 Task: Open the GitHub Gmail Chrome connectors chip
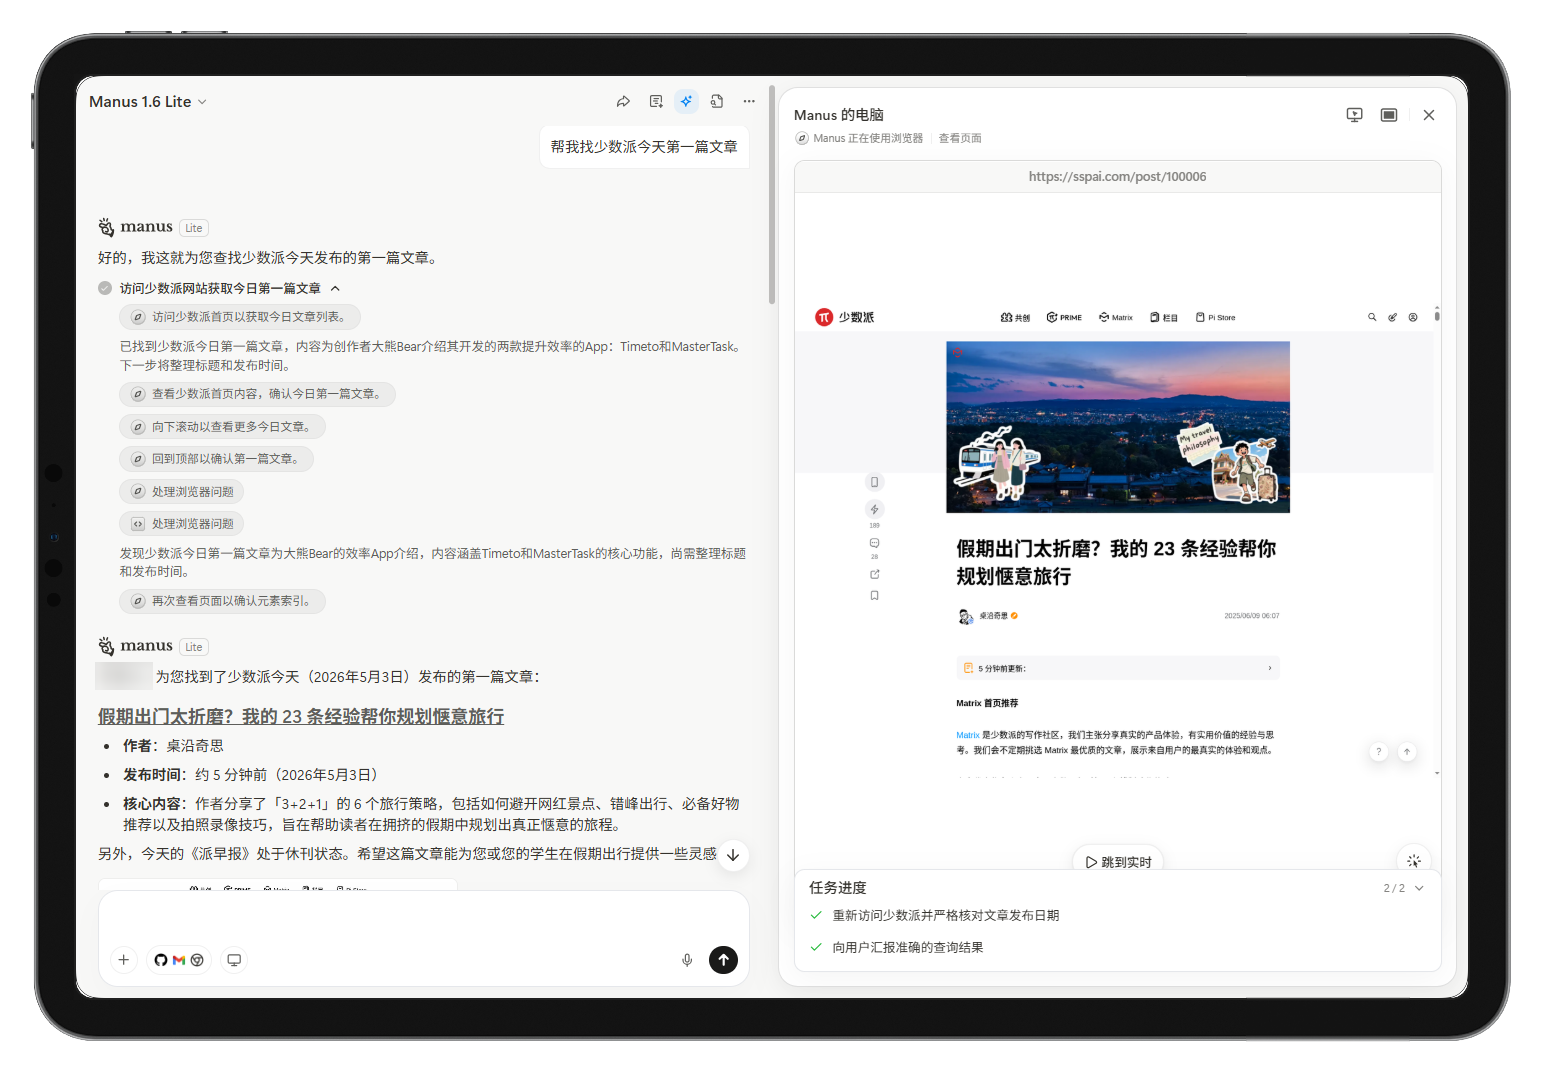[179, 960]
